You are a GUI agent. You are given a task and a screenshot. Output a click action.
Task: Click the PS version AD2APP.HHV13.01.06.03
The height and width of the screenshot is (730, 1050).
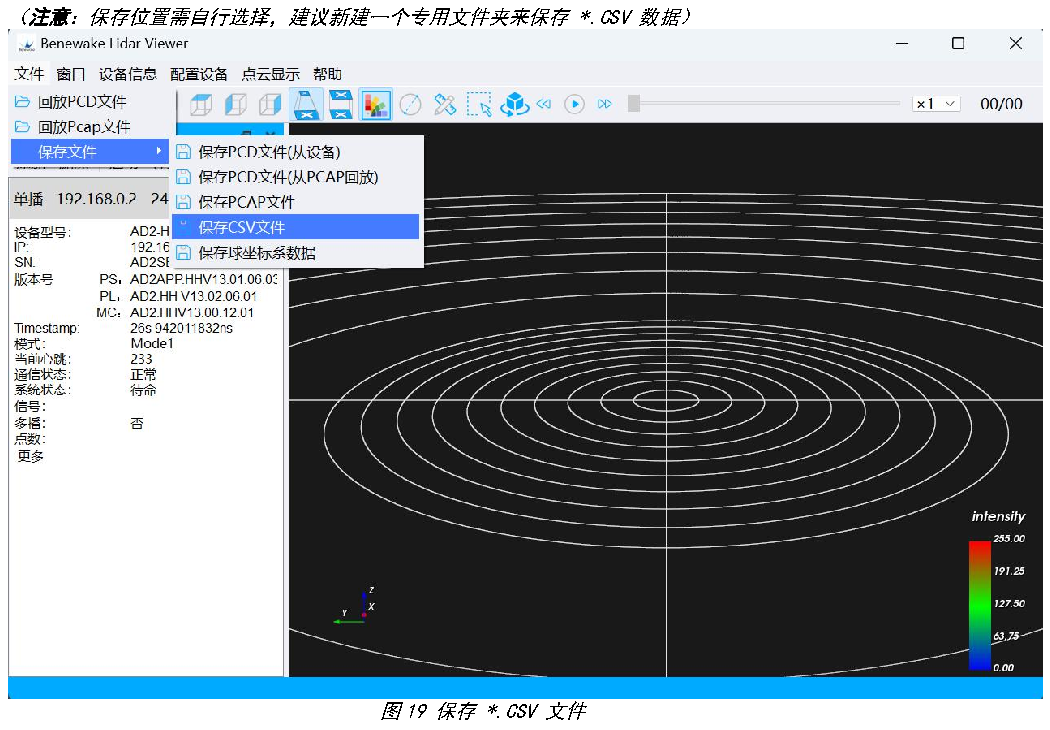[204, 279]
